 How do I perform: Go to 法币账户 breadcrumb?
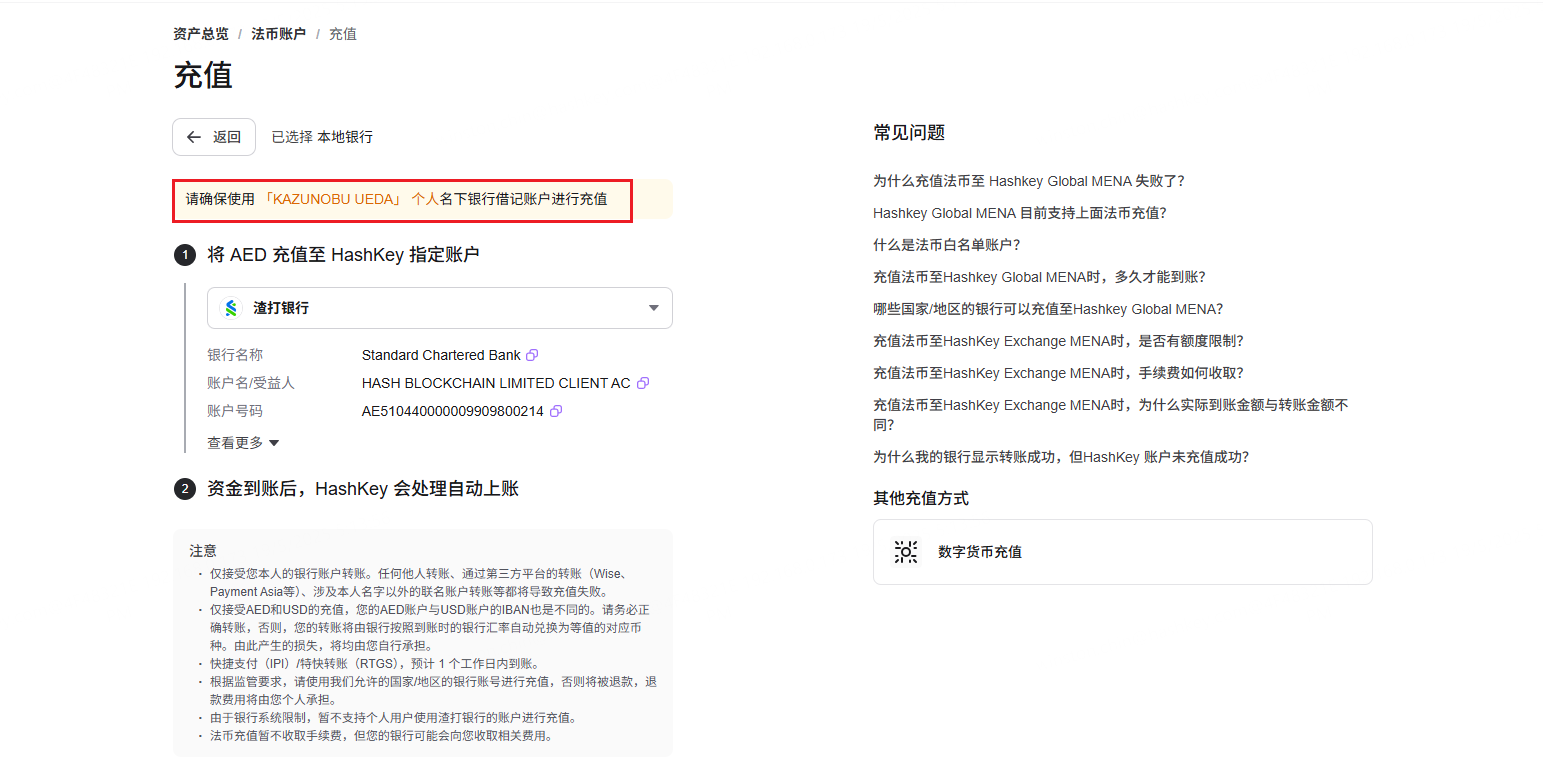pyautogui.click(x=278, y=34)
